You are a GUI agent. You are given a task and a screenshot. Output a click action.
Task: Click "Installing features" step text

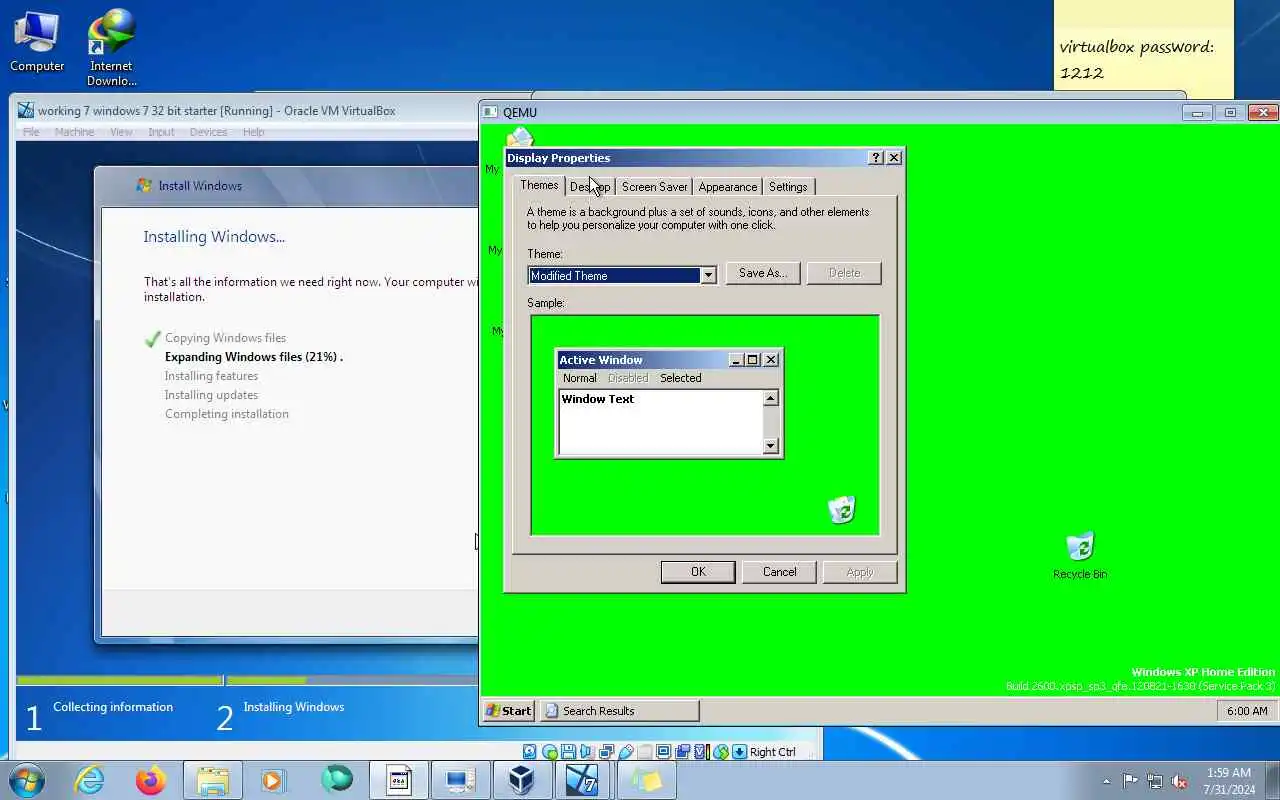pyautogui.click(x=211, y=376)
